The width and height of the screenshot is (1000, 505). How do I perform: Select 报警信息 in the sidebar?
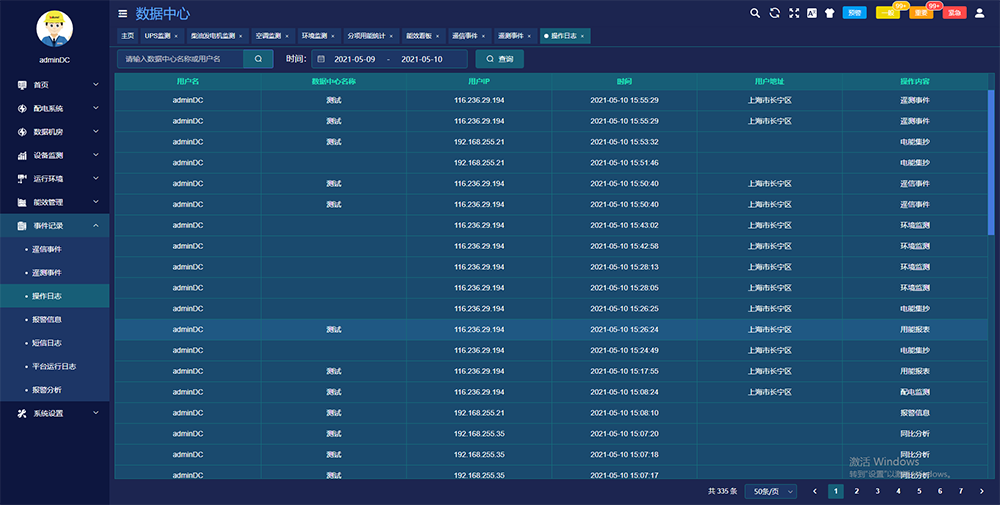point(47,320)
